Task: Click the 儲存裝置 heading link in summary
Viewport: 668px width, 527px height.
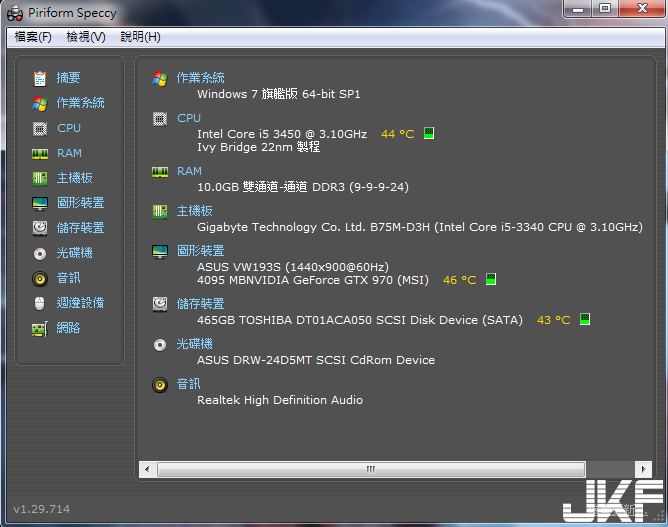Action: [x=200, y=304]
